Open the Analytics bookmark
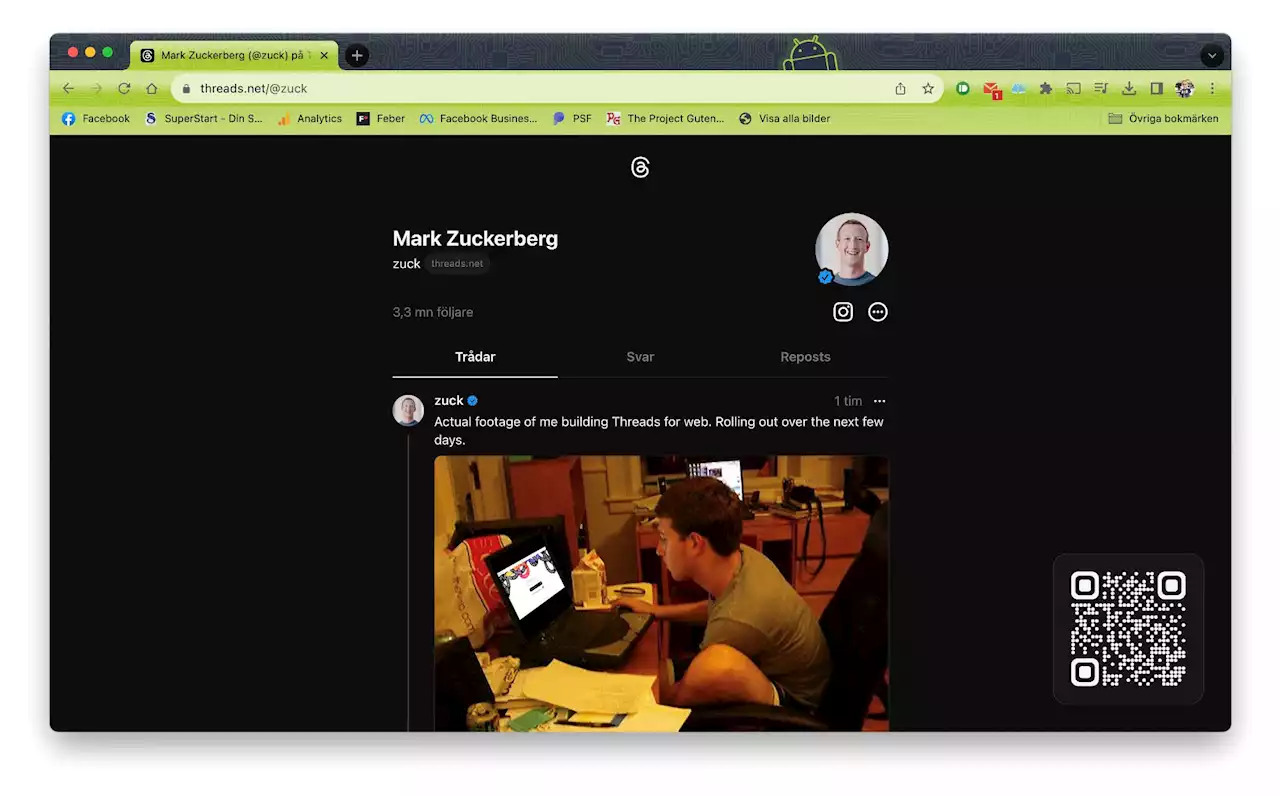 pyautogui.click(x=310, y=118)
